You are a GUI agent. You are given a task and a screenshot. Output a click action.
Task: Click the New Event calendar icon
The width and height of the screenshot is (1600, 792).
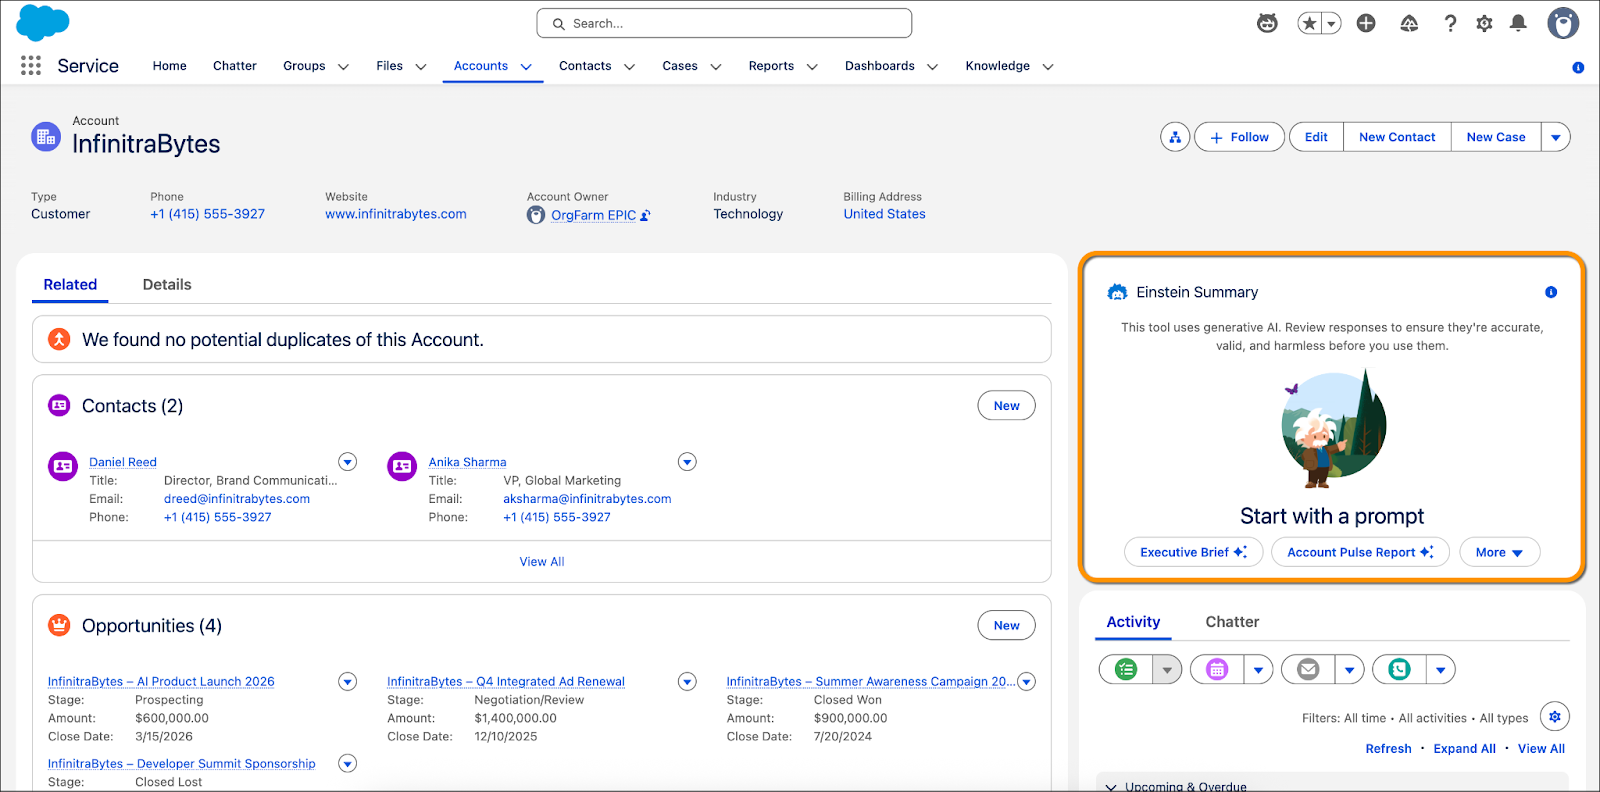pos(1217,669)
